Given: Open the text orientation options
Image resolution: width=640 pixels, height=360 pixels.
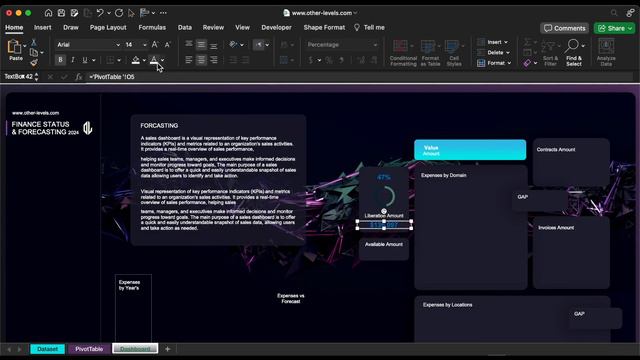Looking at the screenshot, I should click(x=234, y=44).
